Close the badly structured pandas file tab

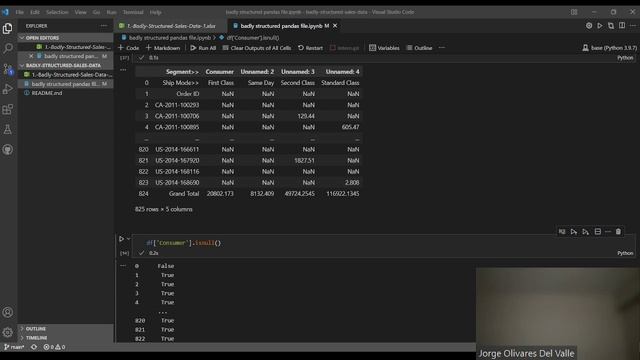pyautogui.click(x=335, y=26)
